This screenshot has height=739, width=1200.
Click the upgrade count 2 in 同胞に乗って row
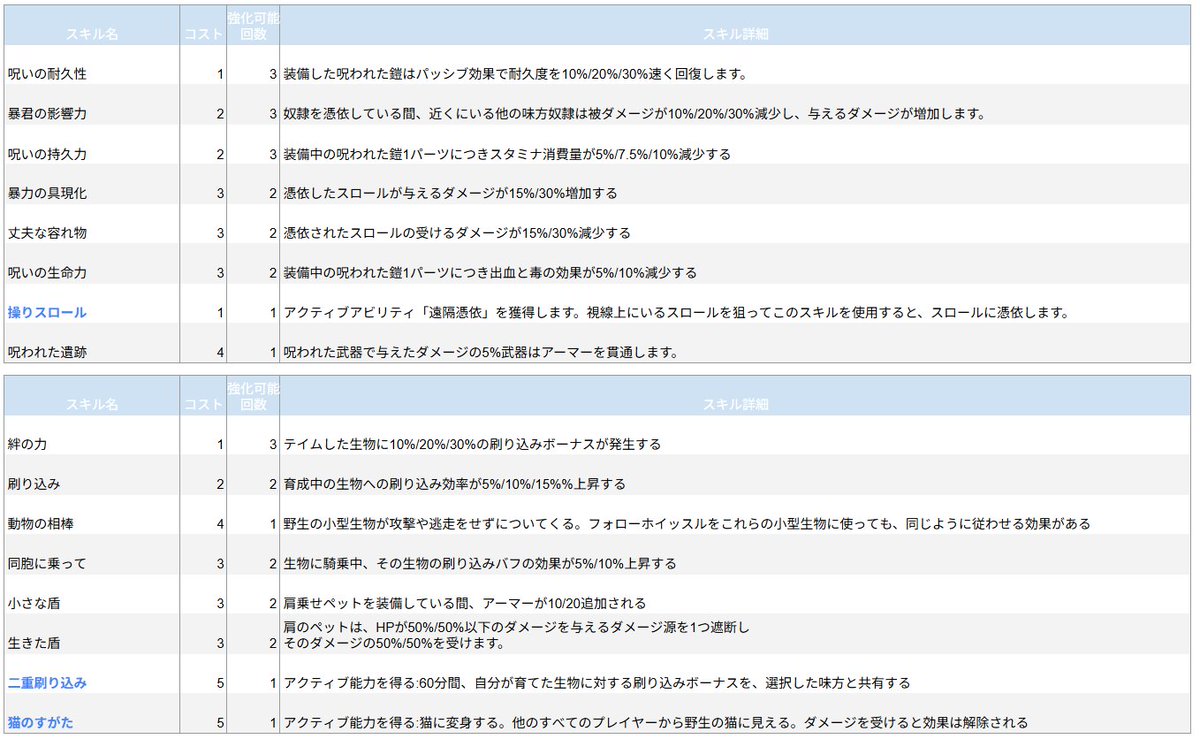[272, 564]
